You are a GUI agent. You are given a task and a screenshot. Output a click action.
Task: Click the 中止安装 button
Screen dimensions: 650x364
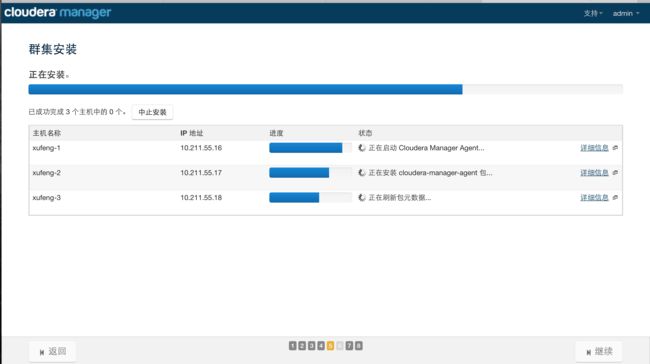point(152,112)
